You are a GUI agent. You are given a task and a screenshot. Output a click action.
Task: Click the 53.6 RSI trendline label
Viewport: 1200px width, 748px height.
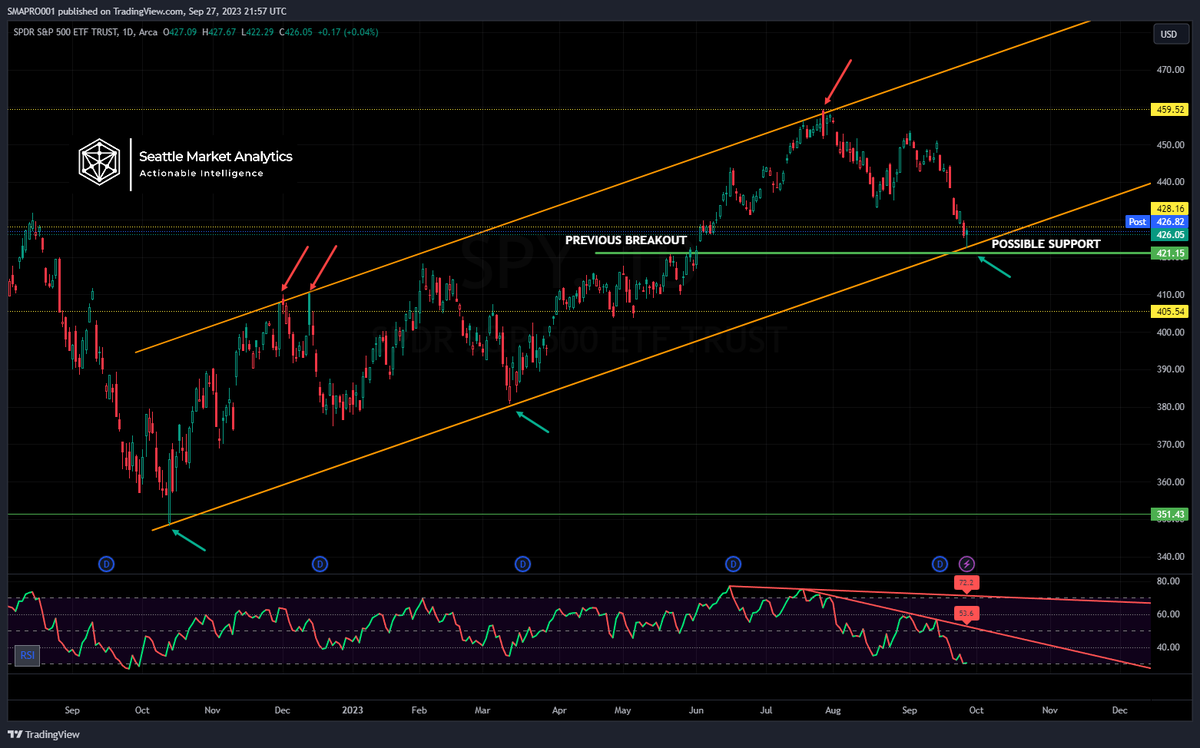(966, 612)
